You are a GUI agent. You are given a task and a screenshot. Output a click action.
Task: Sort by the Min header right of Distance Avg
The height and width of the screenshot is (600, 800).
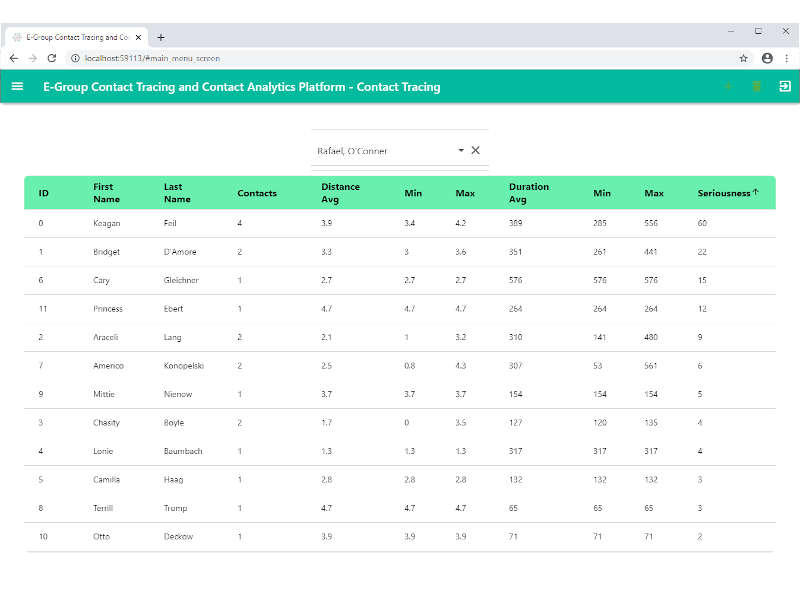click(x=413, y=193)
